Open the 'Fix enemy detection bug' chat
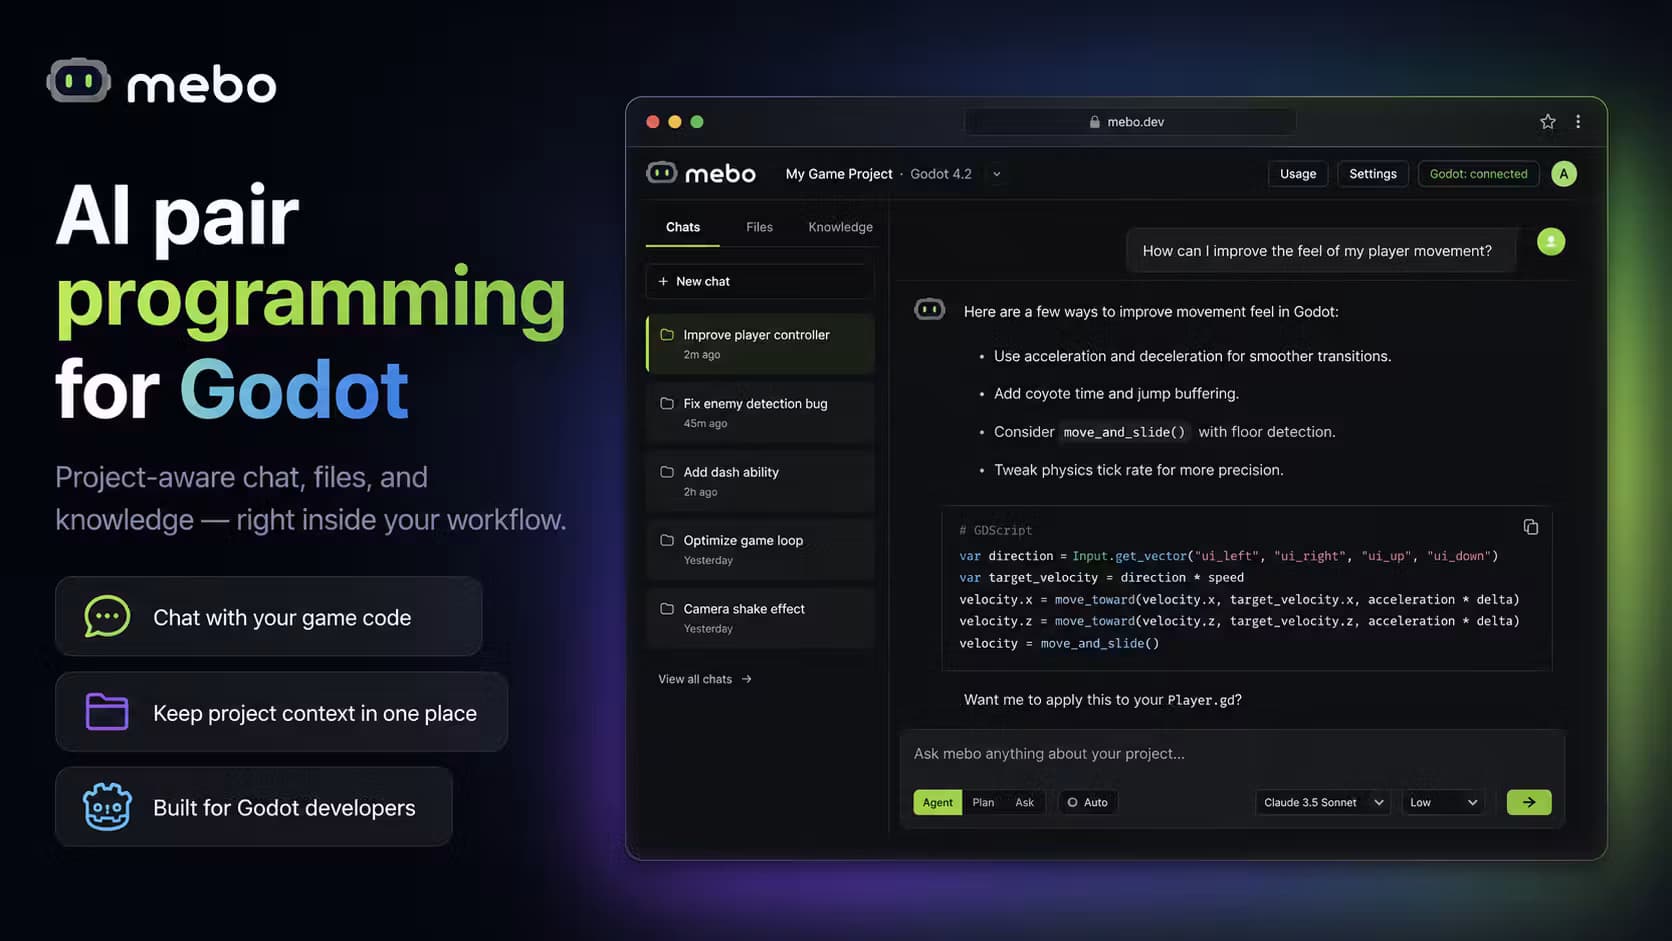 click(x=760, y=413)
